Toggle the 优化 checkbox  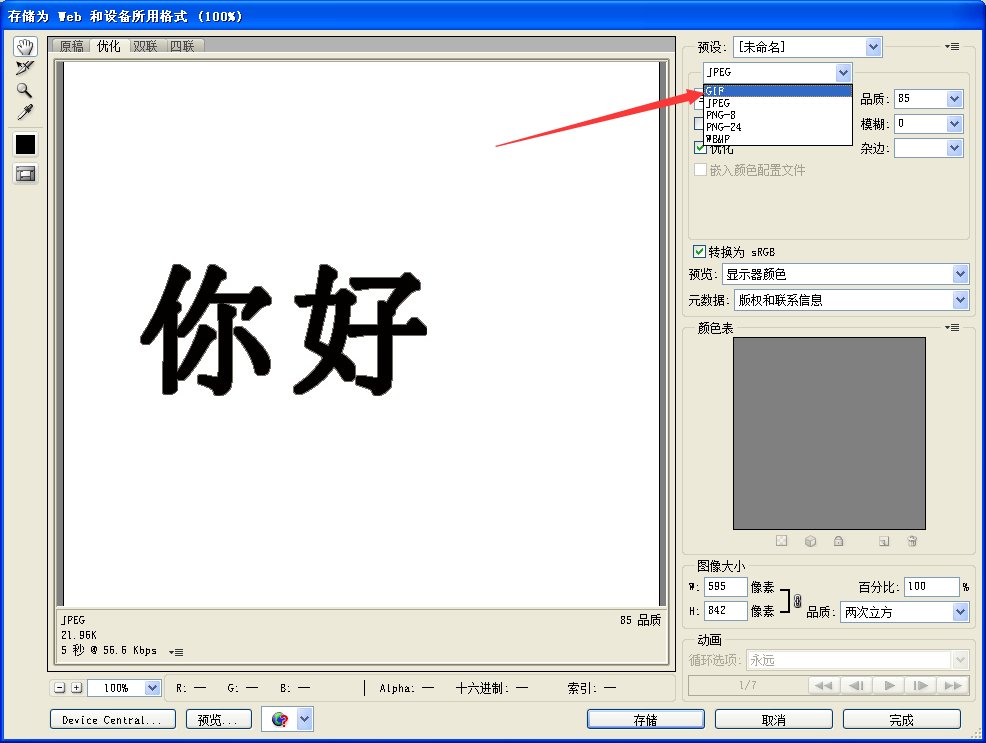(701, 148)
